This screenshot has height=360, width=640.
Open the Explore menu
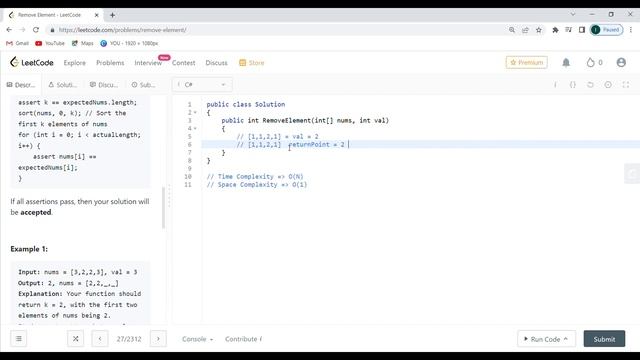coord(75,63)
